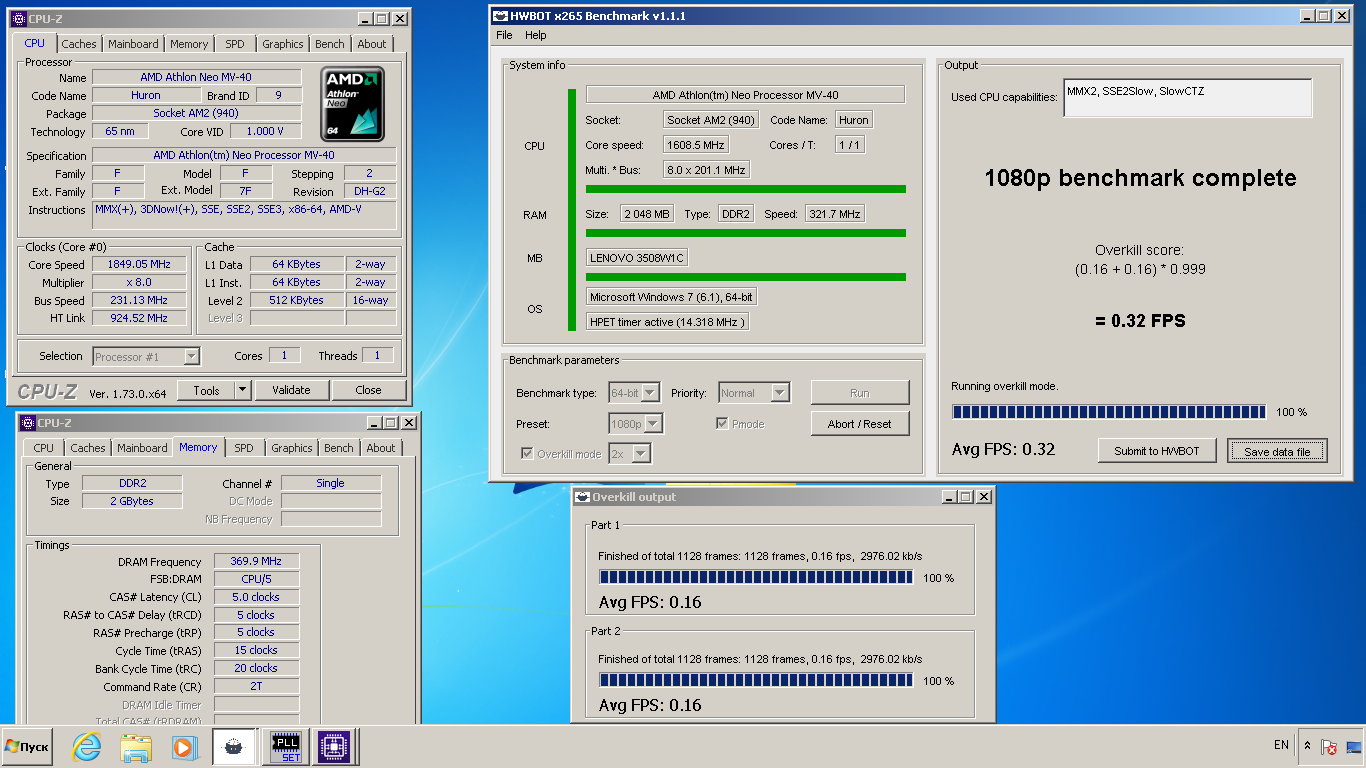Click HT Link 924.52 MHz value
The width and height of the screenshot is (1366, 768).
click(140, 318)
